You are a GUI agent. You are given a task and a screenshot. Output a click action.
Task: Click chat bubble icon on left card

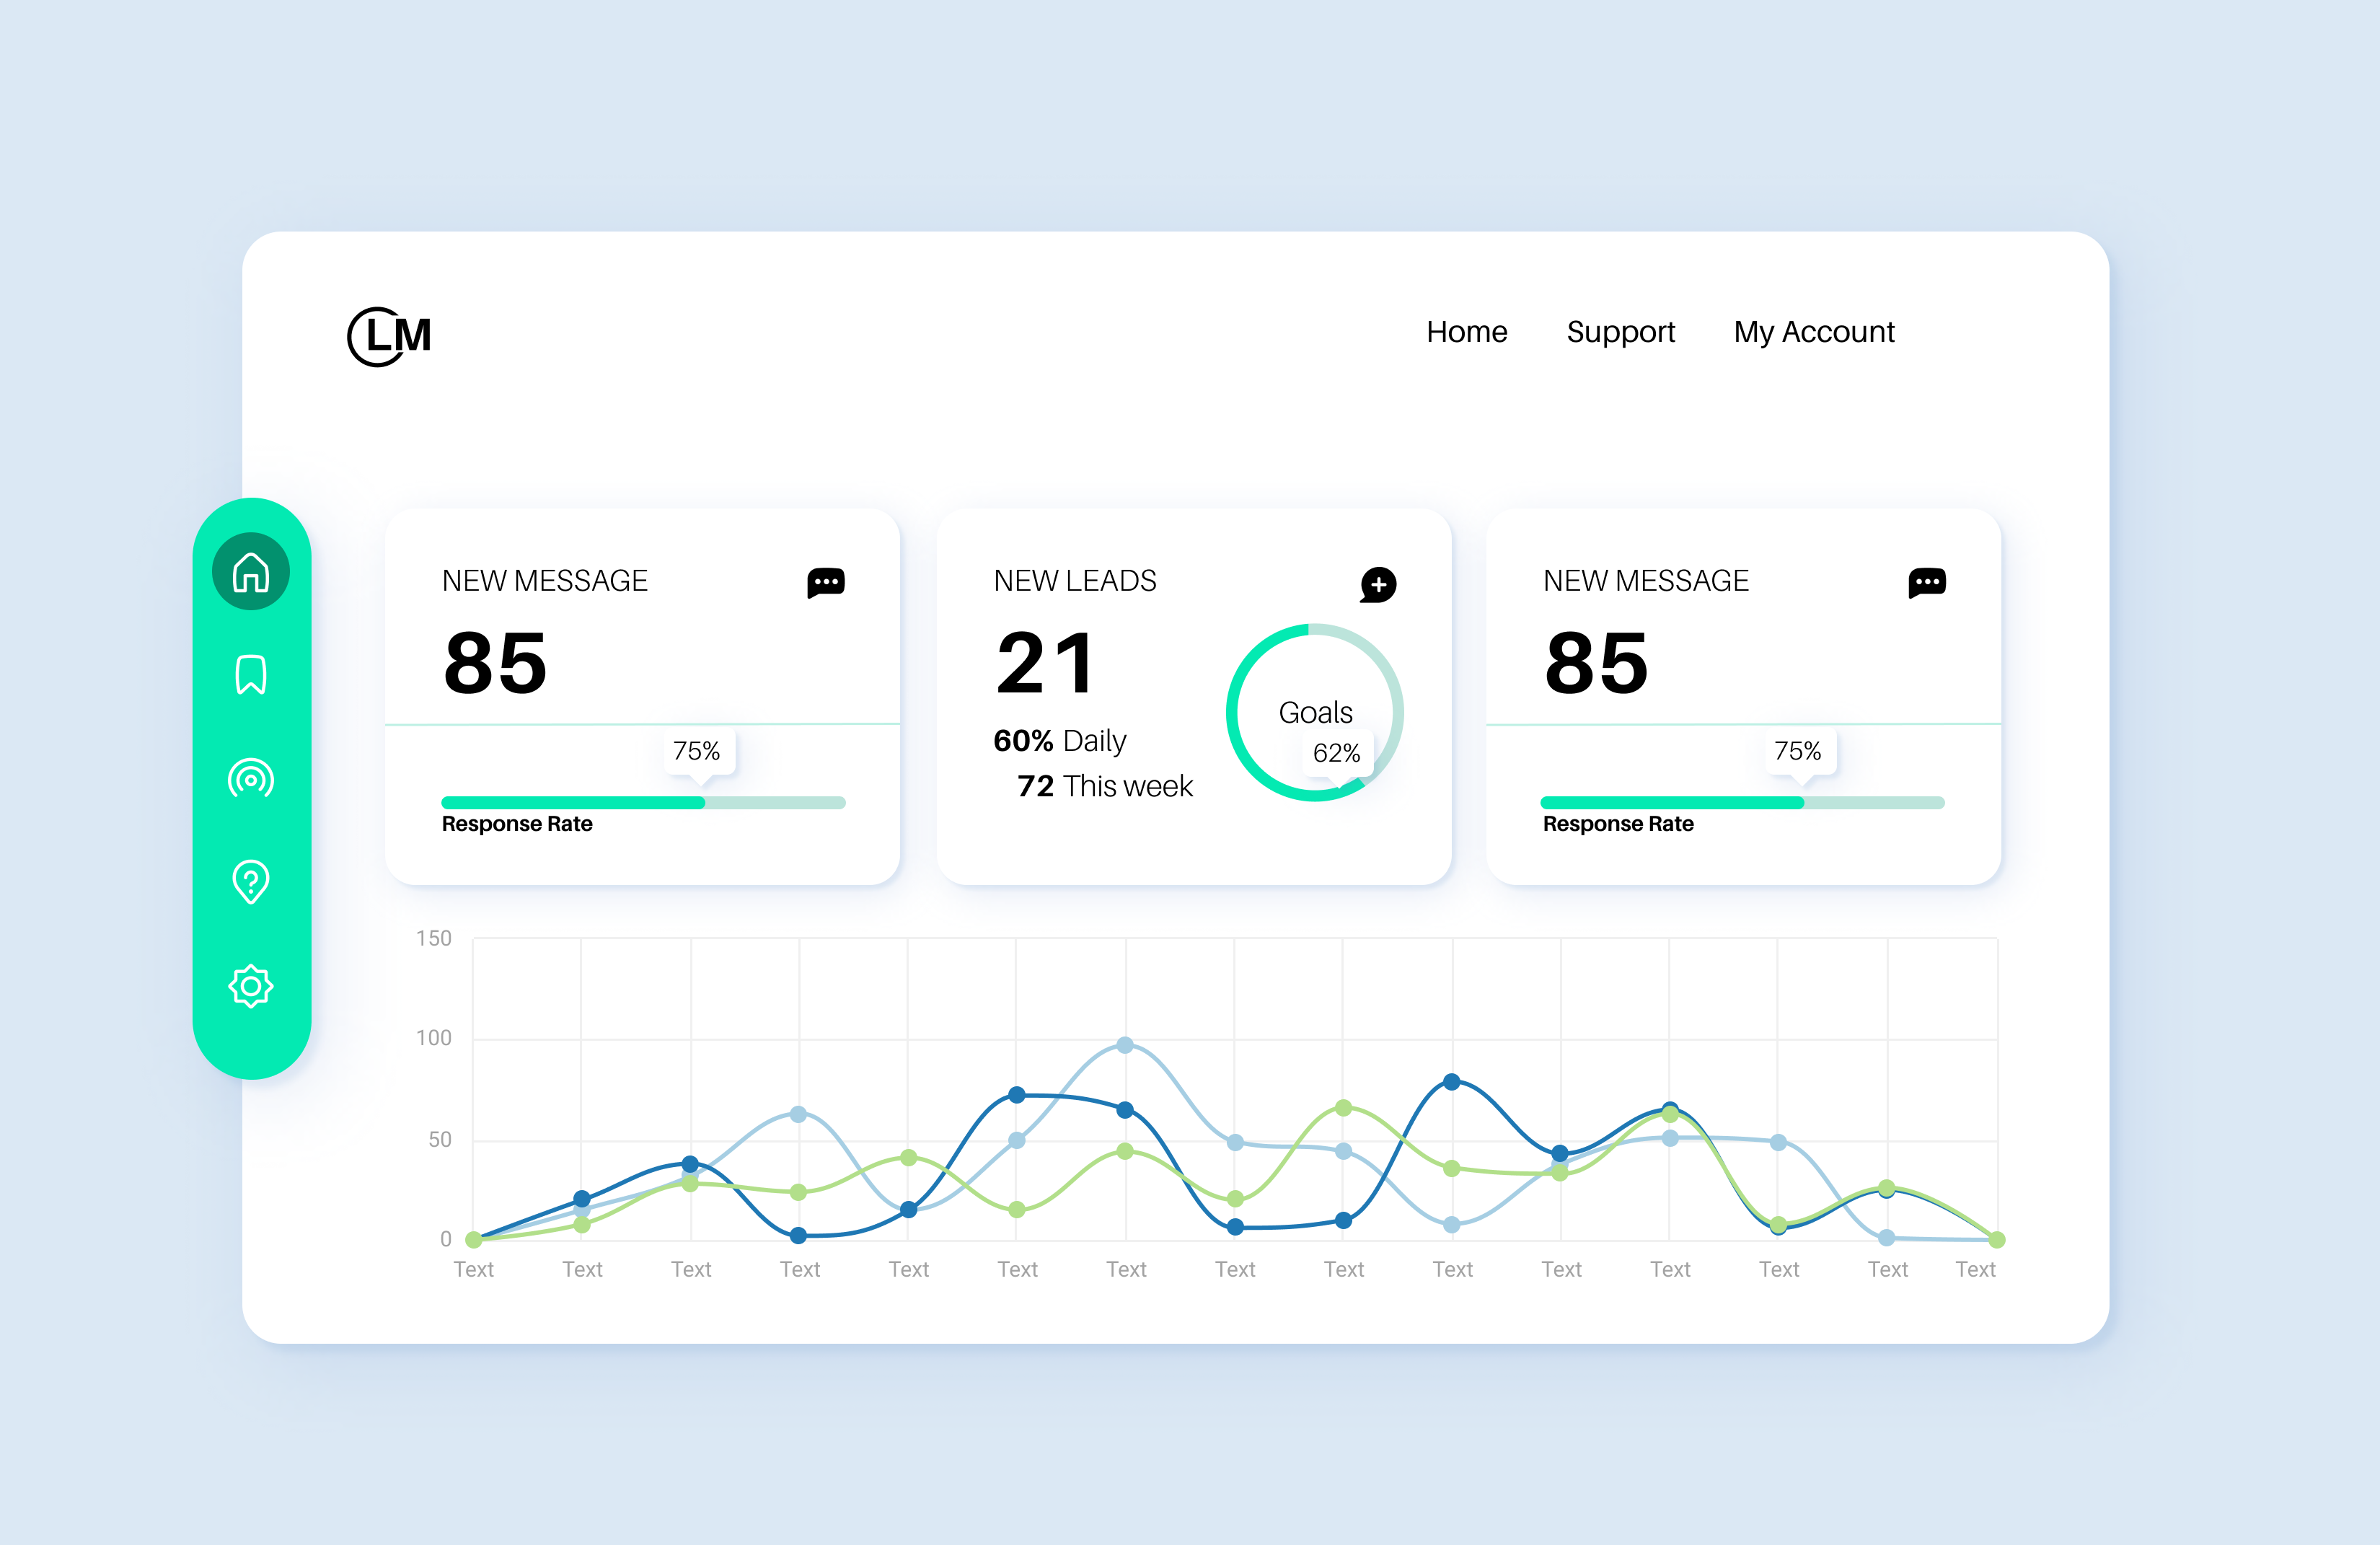coord(826,582)
